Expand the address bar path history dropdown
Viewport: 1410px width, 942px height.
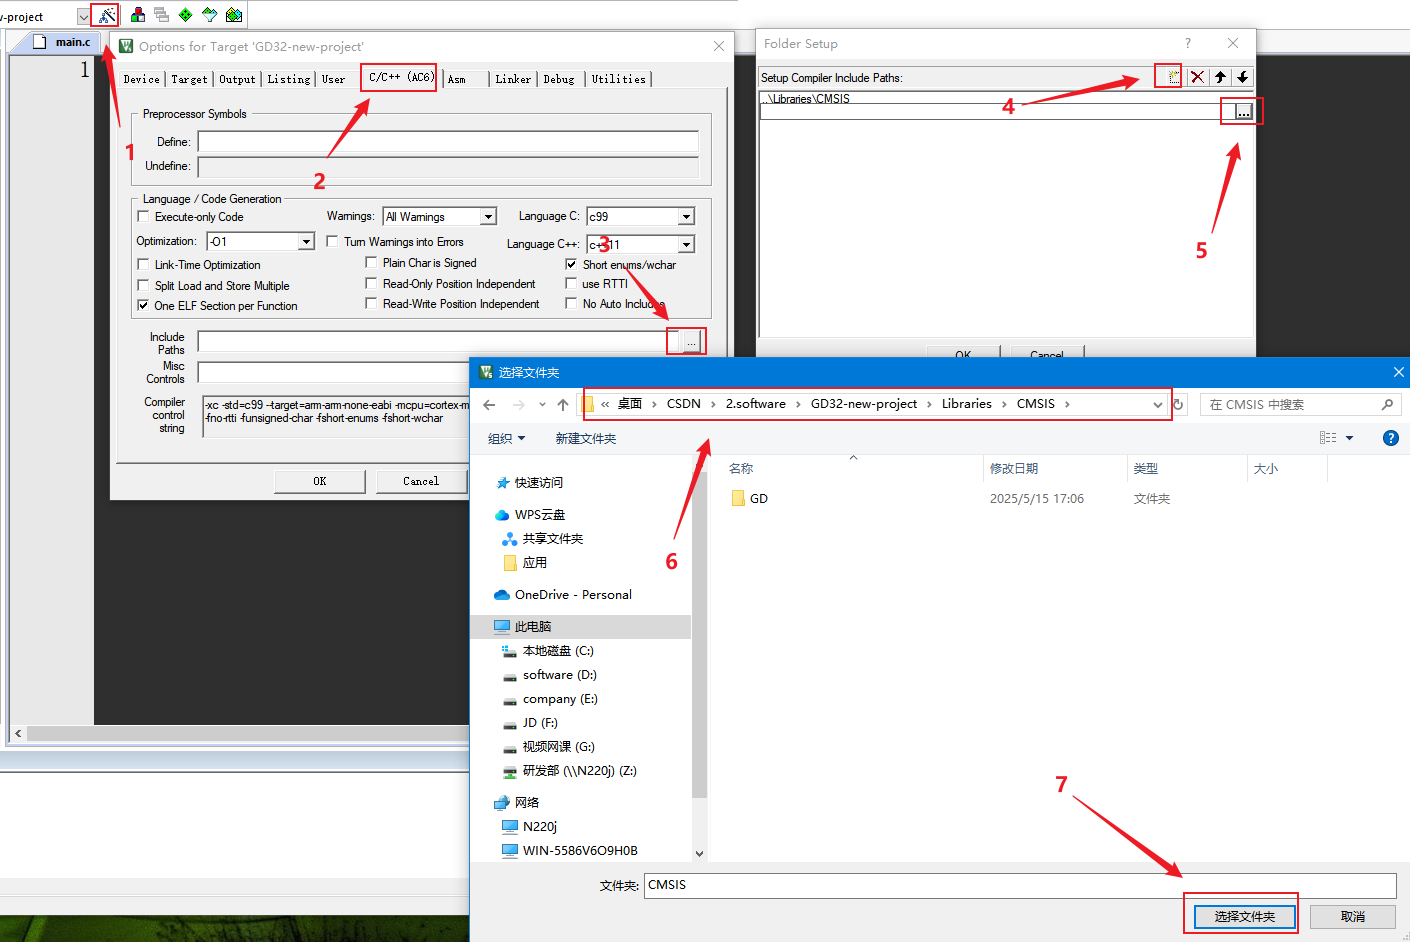1157,404
